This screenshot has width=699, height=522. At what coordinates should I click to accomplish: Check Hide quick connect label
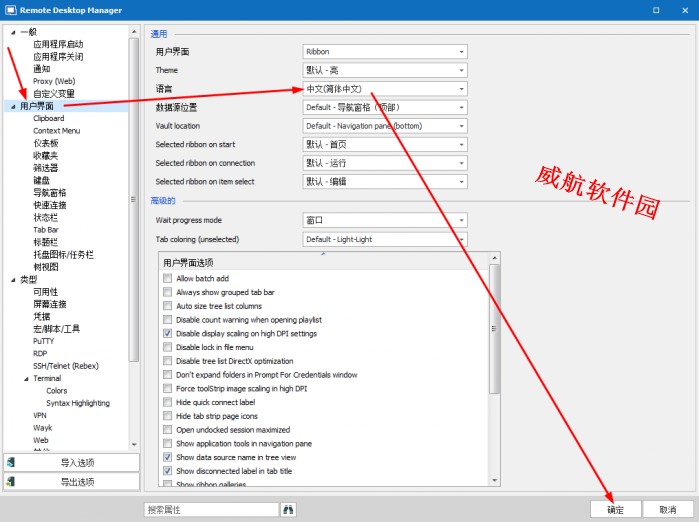coord(168,402)
